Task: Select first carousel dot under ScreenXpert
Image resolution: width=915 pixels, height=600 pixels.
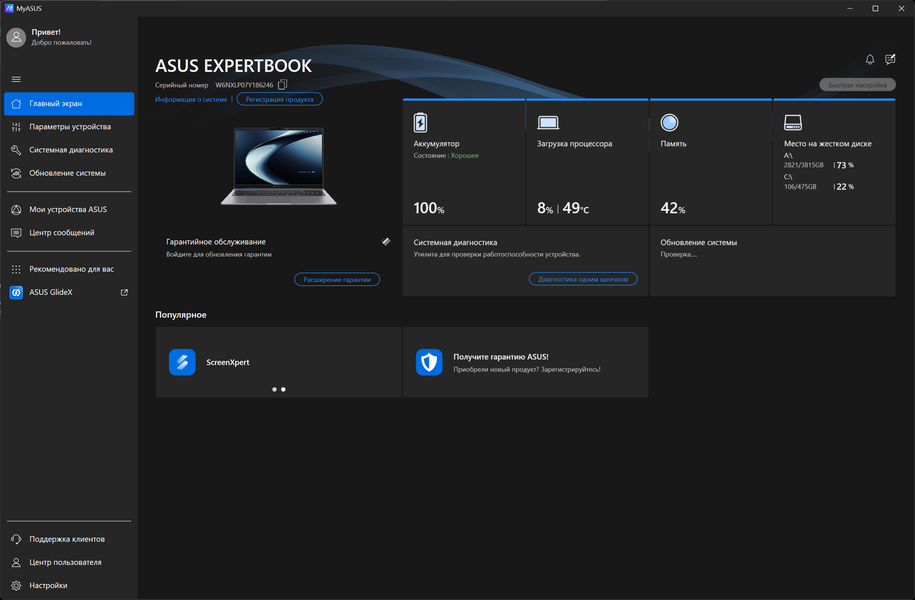Action: (274, 389)
